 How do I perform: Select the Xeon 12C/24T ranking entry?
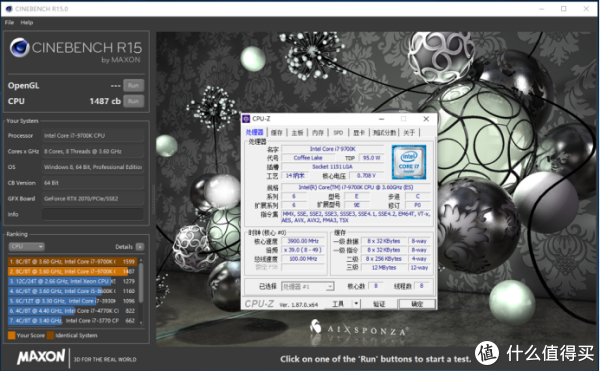72,281
